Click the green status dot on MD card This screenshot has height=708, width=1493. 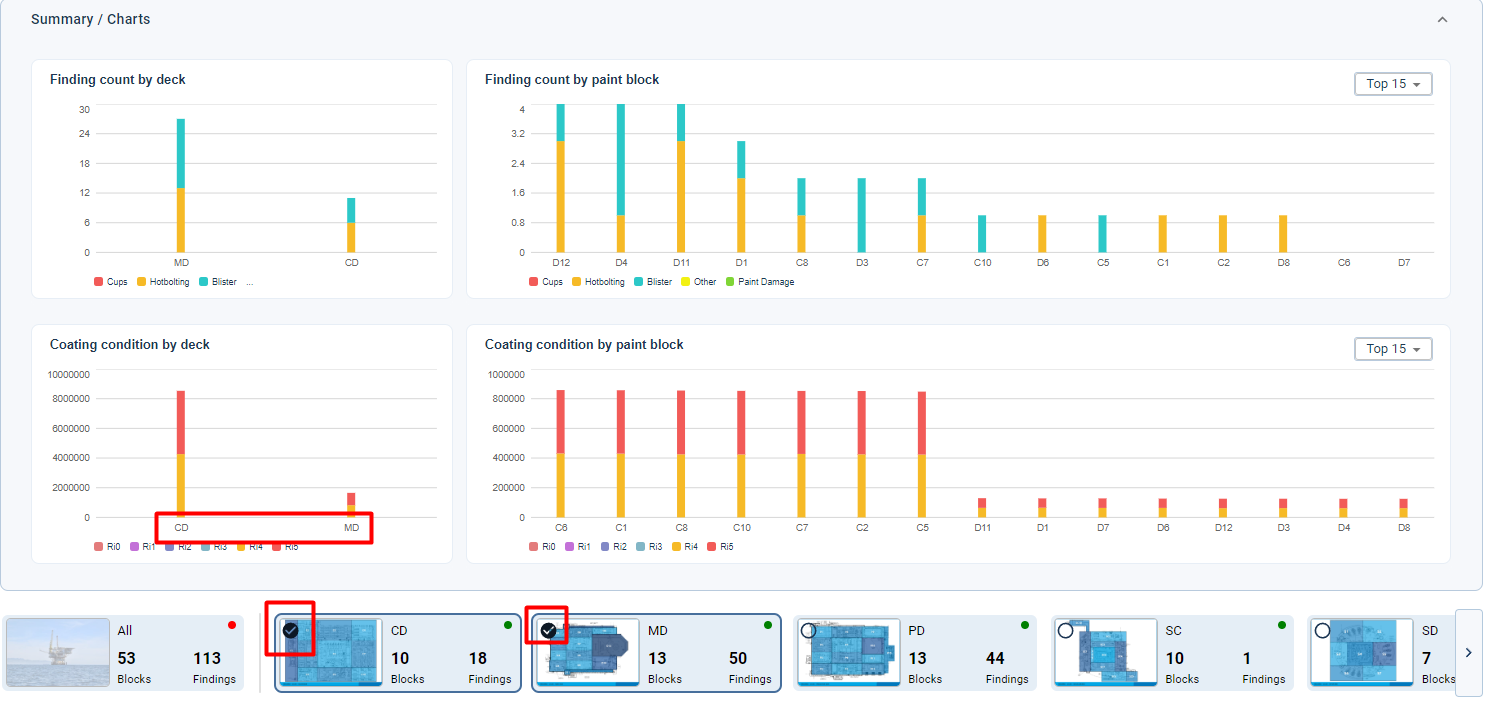pyautogui.click(x=767, y=625)
